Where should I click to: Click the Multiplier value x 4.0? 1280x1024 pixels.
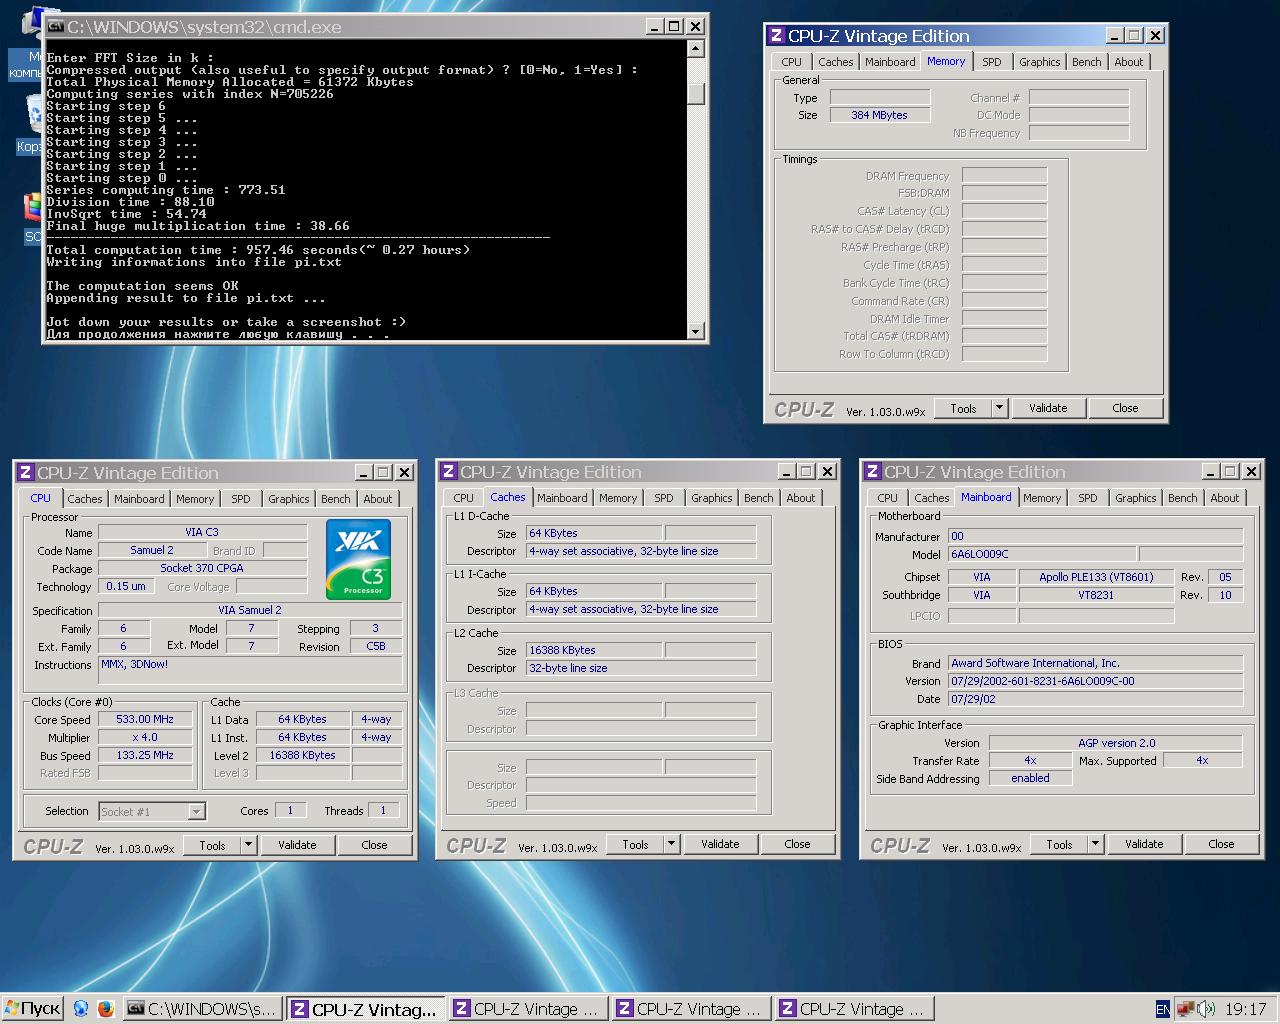(x=145, y=737)
